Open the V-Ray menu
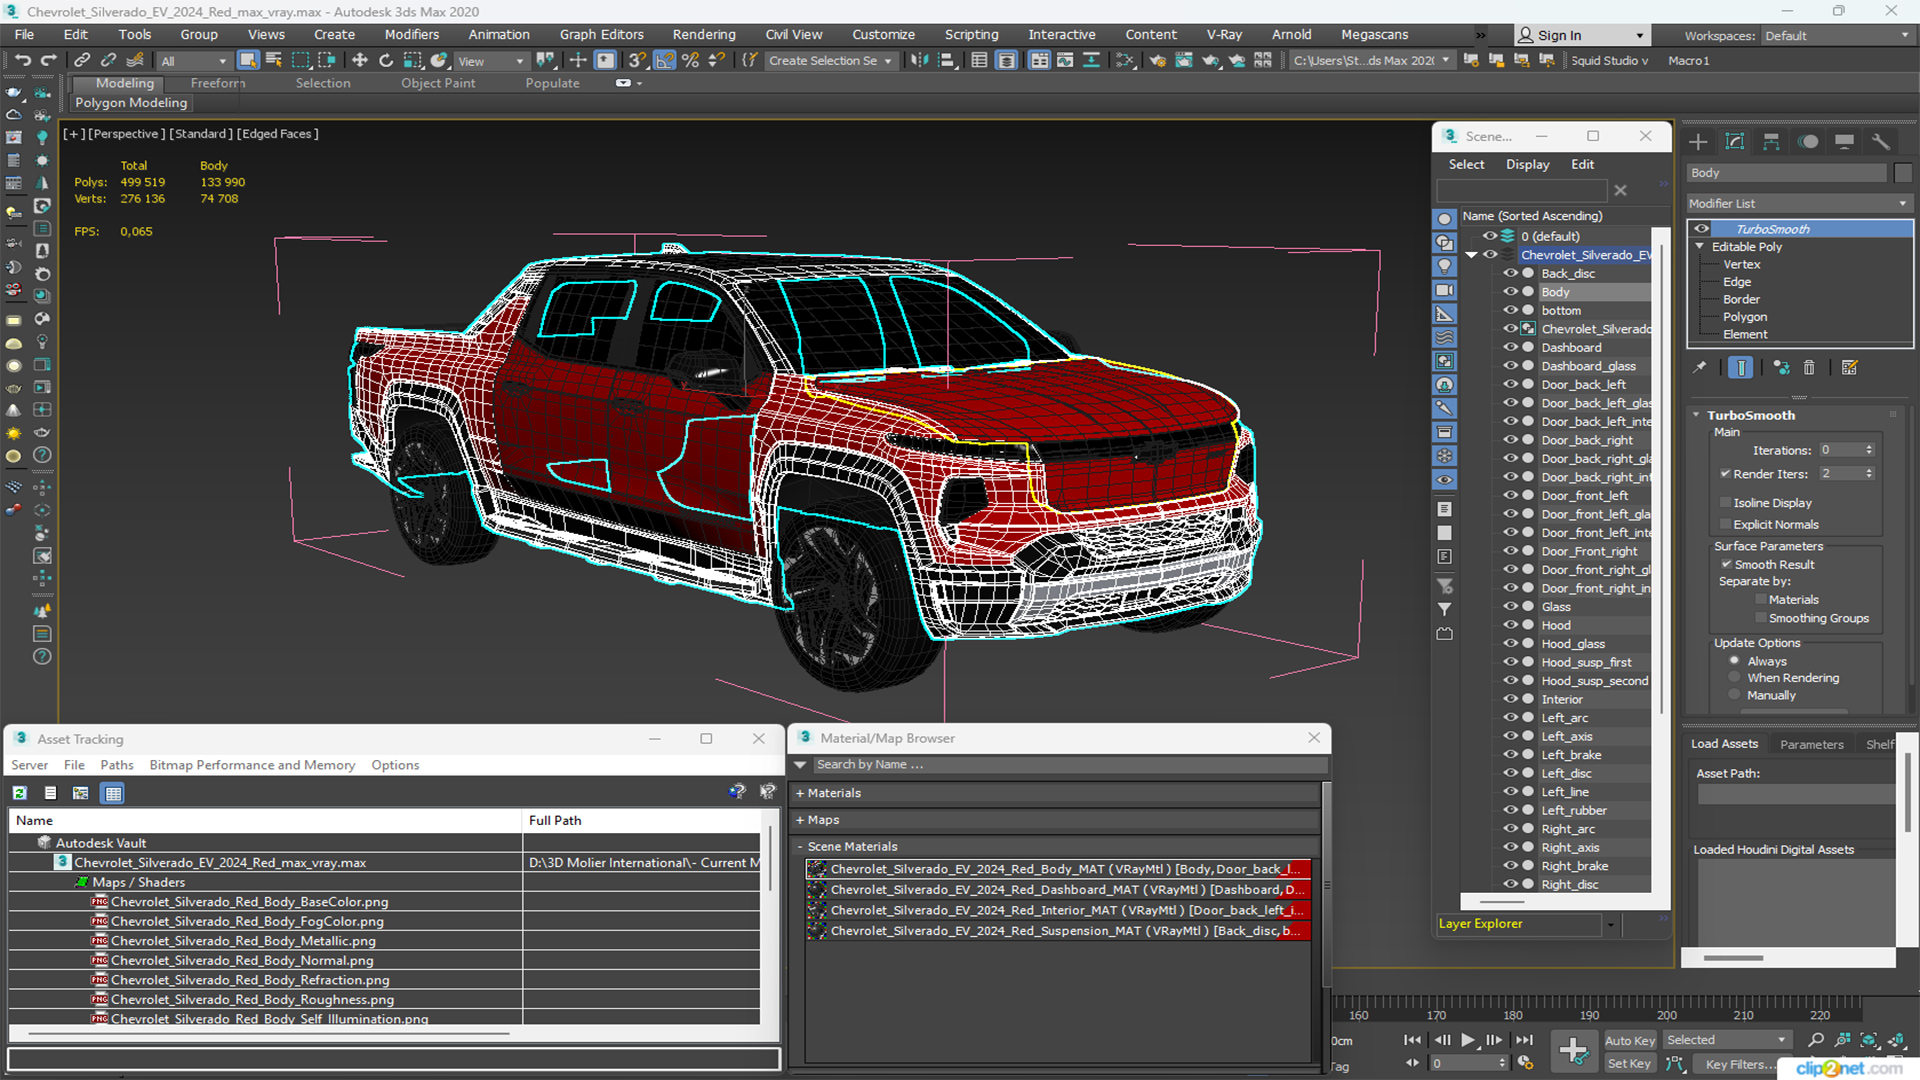The height and width of the screenshot is (1080, 1920). (1223, 34)
